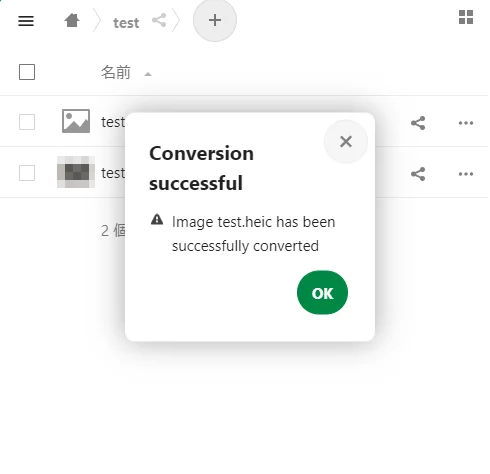The width and height of the screenshot is (490, 474).
Task: Open the hamburger navigation menu
Action: pyautogui.click(x=26, y=21)
